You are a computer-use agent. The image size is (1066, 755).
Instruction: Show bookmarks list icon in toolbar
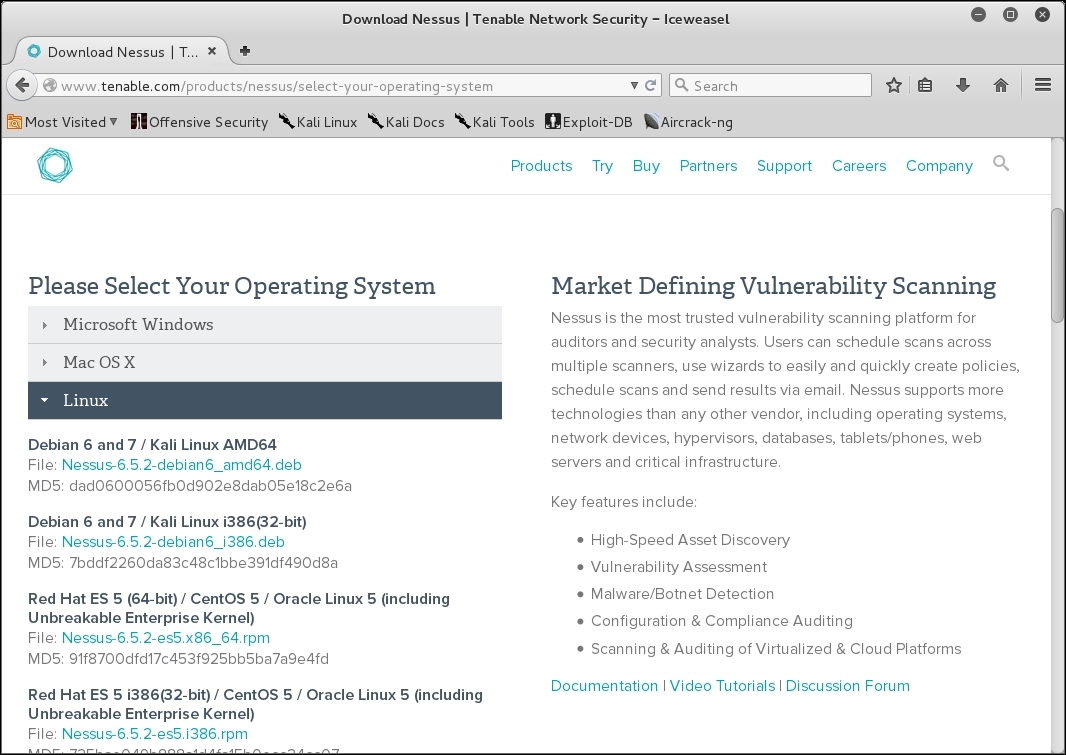tap(925, 86)
